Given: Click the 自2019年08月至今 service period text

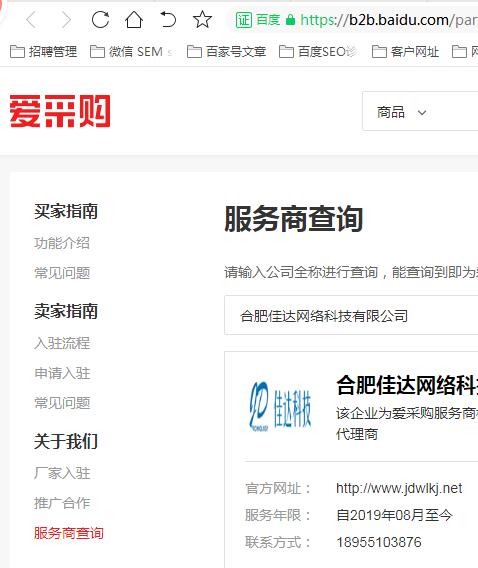Looking at the screenshot, I should click(x=394, y=515).
